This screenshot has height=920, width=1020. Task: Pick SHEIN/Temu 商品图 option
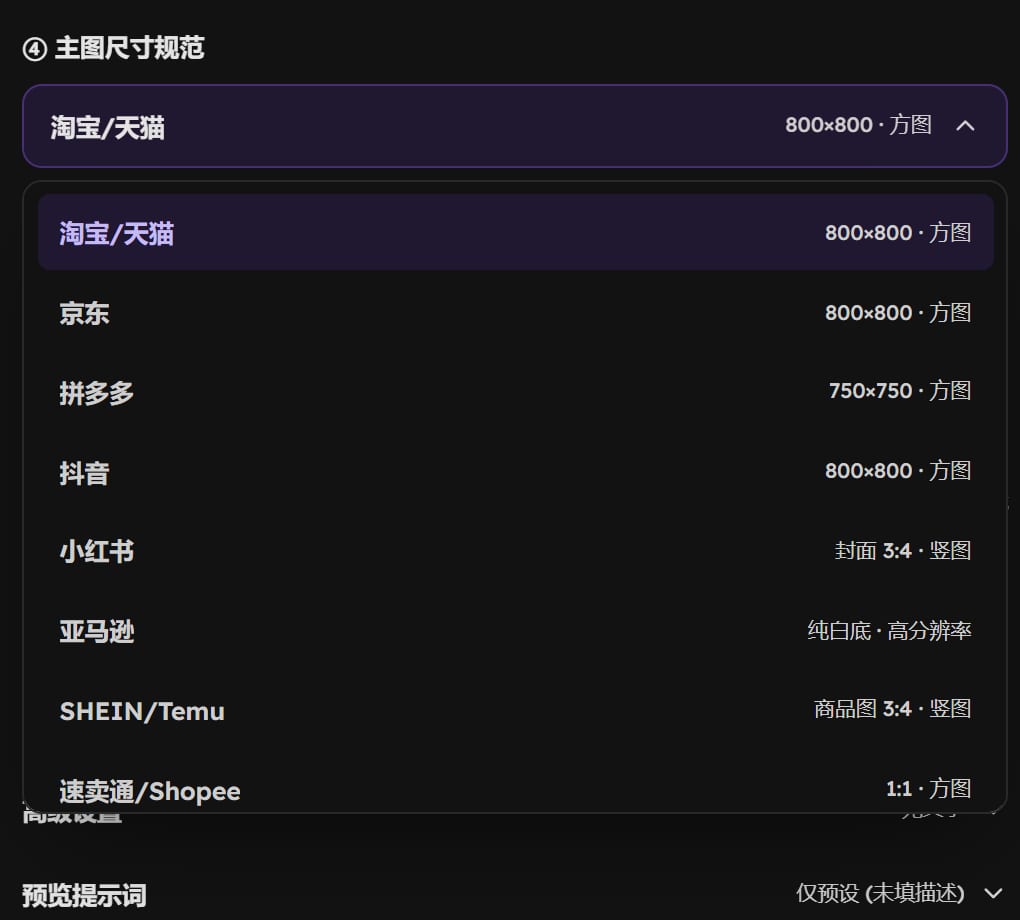click(x=515, y=710)
